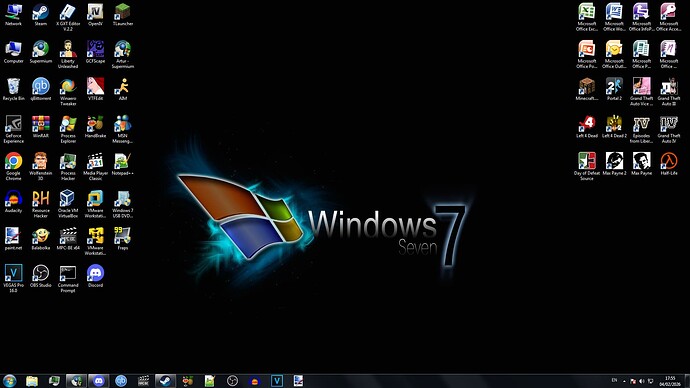Click the VTFEdit desktop icon
The height and width of the screenshot is (388, 690).
[x=95, y=89]
